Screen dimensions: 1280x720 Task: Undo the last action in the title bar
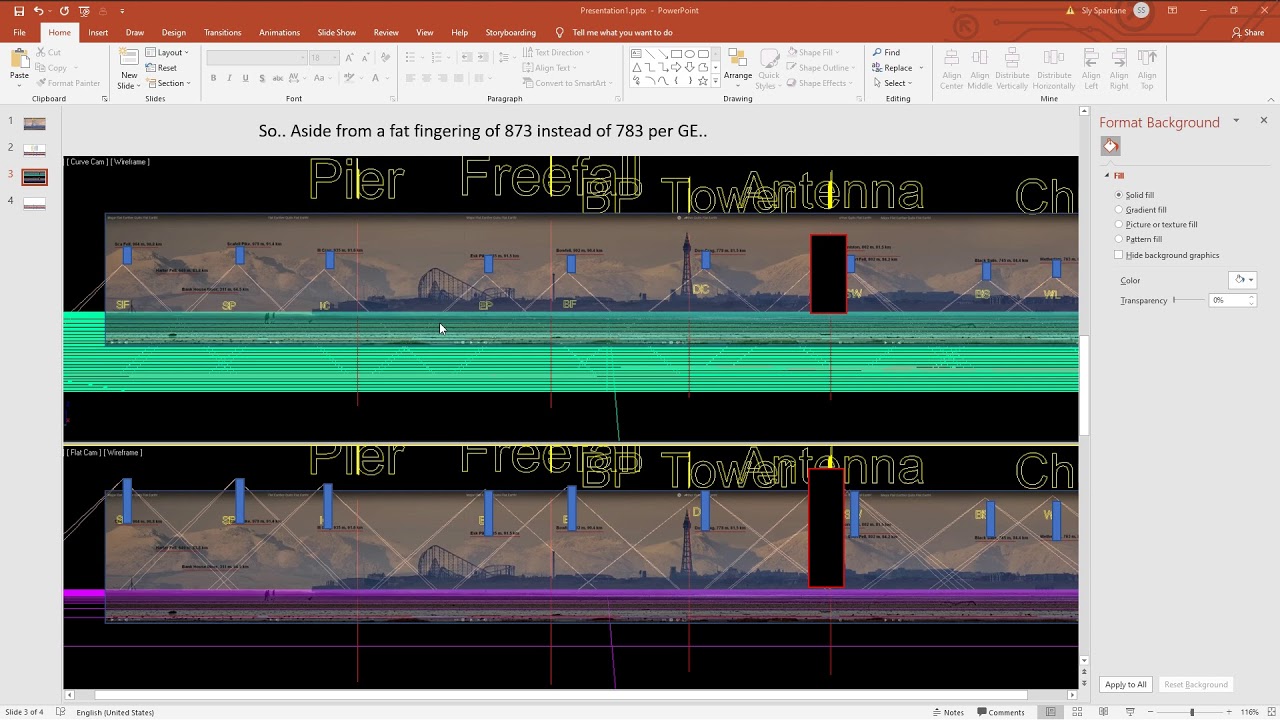coord(38,11)
